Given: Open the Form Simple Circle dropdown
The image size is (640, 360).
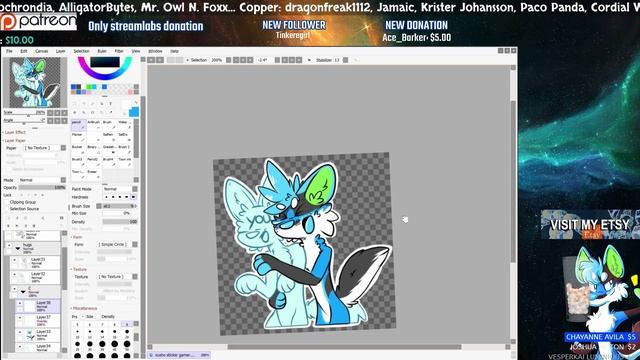Looking at the screenshot, I should [x=118, y=244].
